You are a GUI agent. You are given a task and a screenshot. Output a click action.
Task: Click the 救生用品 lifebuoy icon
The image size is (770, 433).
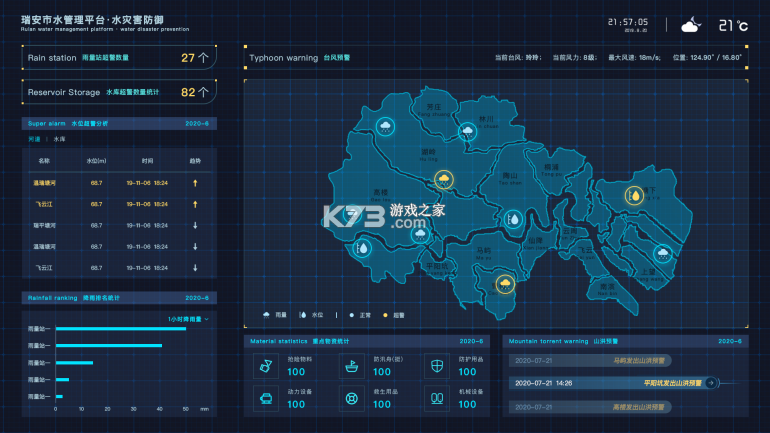(352, 398)
